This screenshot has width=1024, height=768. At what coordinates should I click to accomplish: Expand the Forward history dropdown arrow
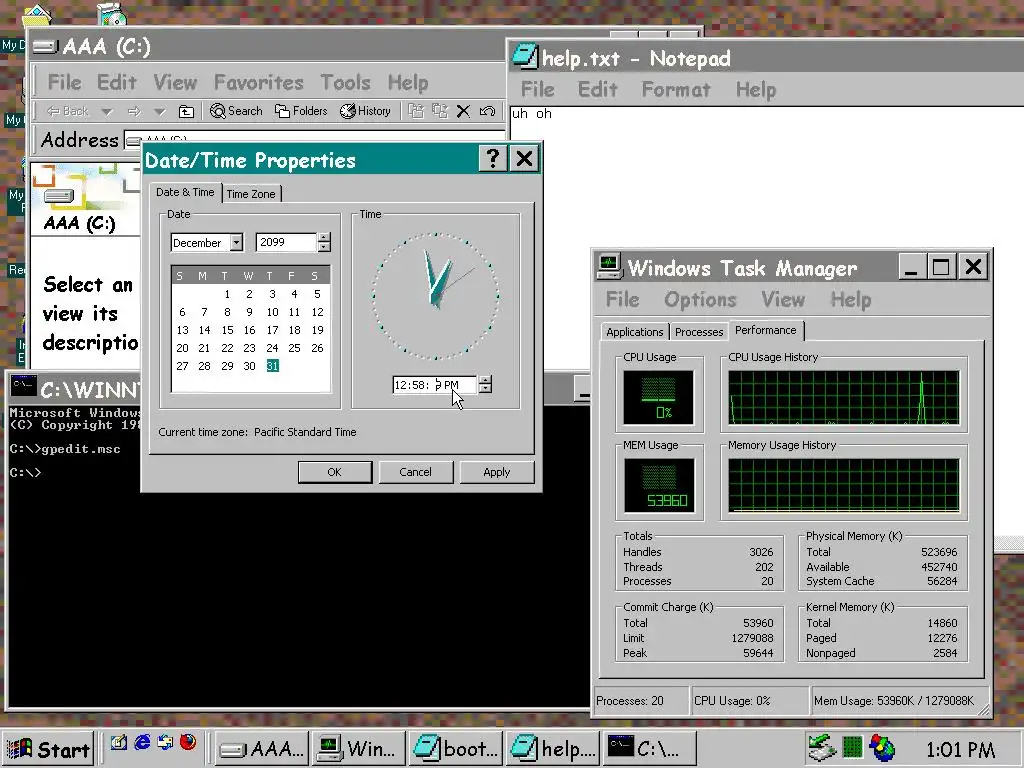tap(159, 112)
